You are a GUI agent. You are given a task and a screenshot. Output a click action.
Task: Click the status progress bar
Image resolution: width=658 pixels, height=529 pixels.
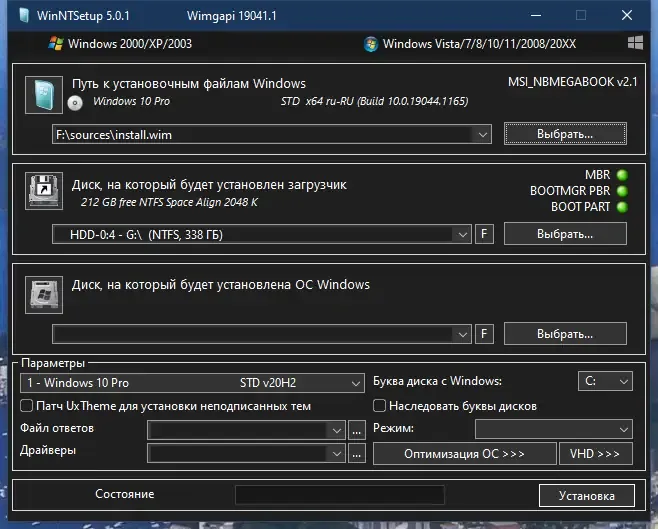[x=339, y=495]
